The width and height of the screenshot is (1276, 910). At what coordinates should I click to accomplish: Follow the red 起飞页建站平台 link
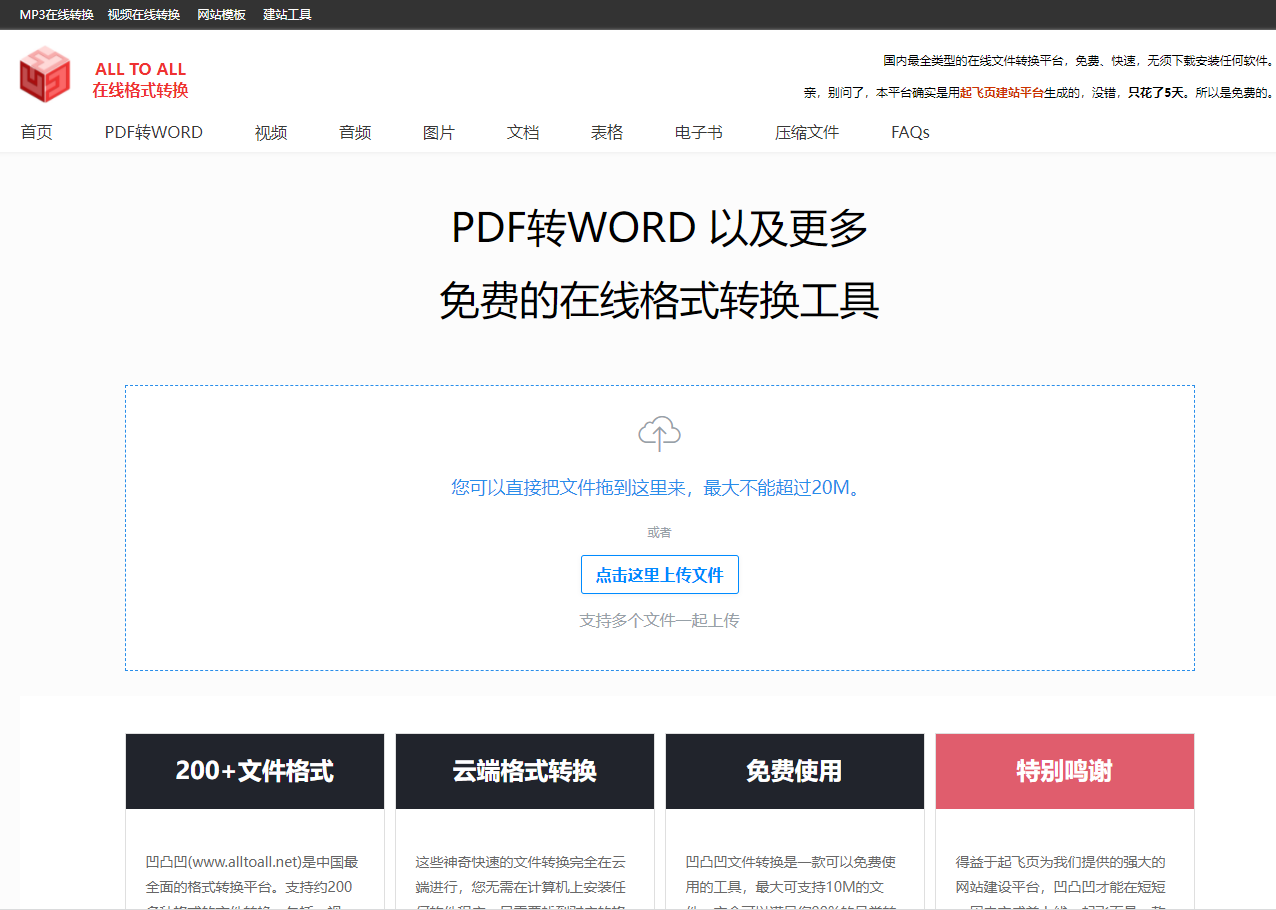[x=1002, y=93]
